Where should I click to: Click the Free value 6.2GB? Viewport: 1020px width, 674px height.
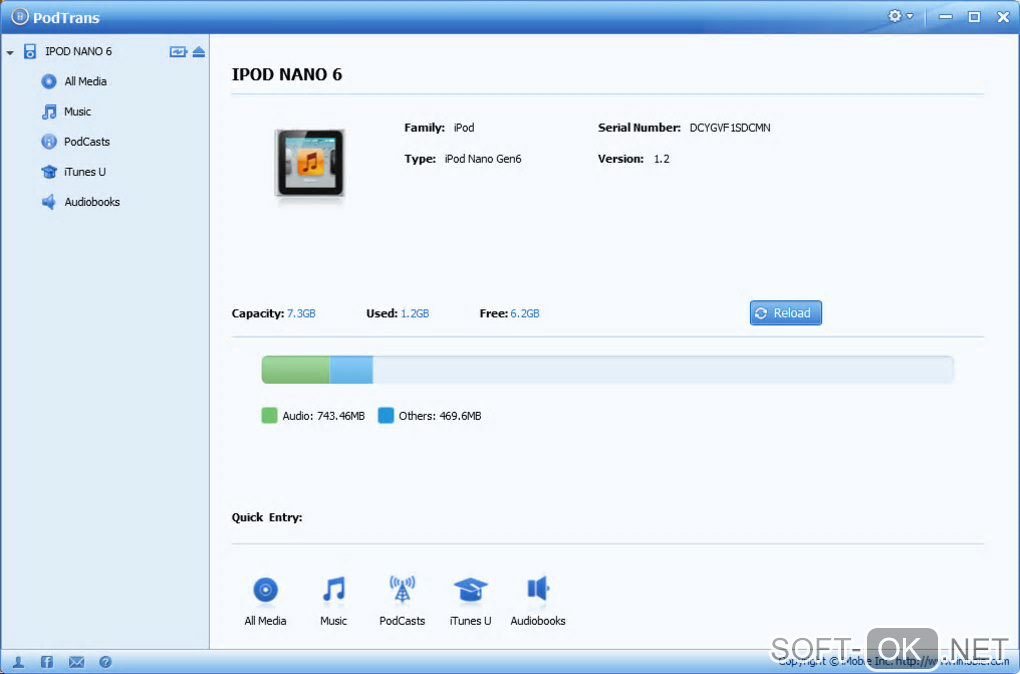point(525,314)
